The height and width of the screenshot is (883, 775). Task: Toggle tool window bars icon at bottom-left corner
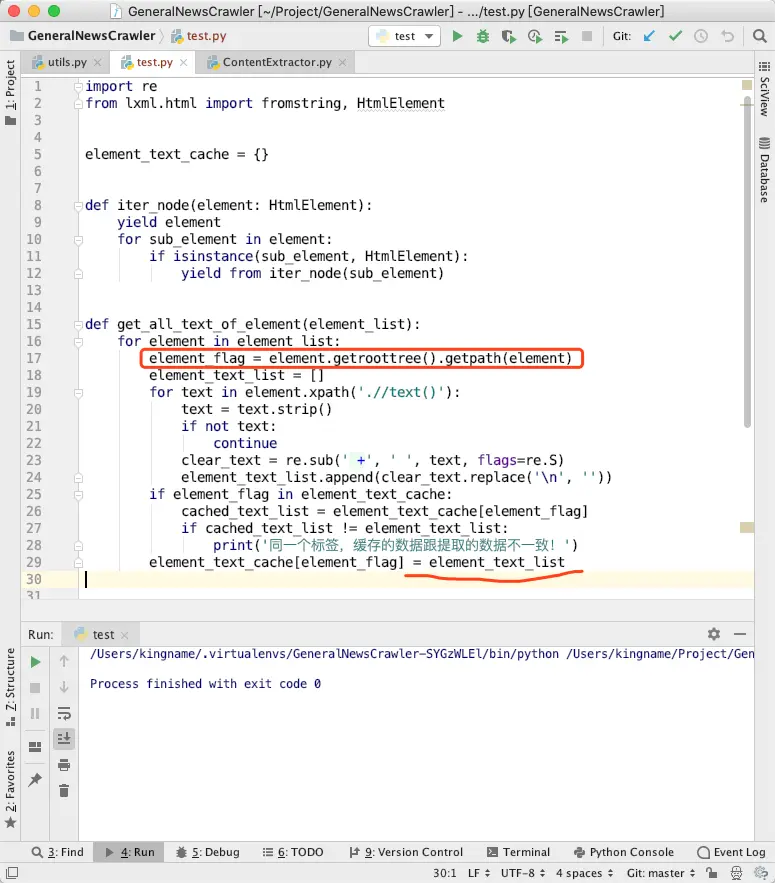point(12,872)
